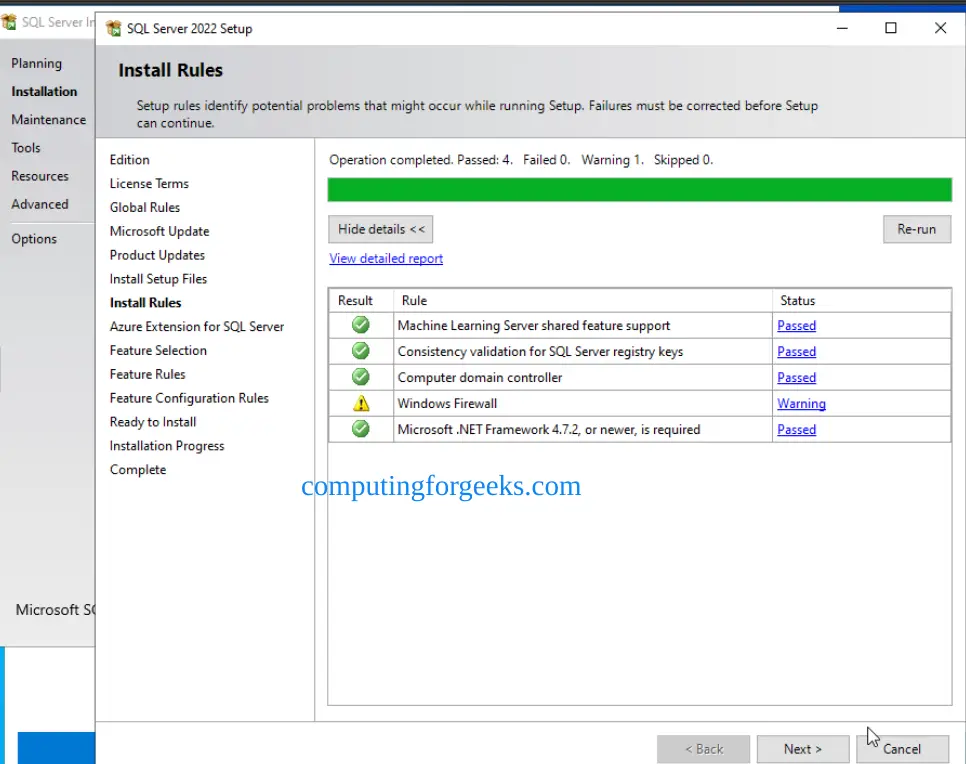Click green check icon for Machine Learning Server rule
This screenshot has height=764, width=966.
tap(360, 325)
